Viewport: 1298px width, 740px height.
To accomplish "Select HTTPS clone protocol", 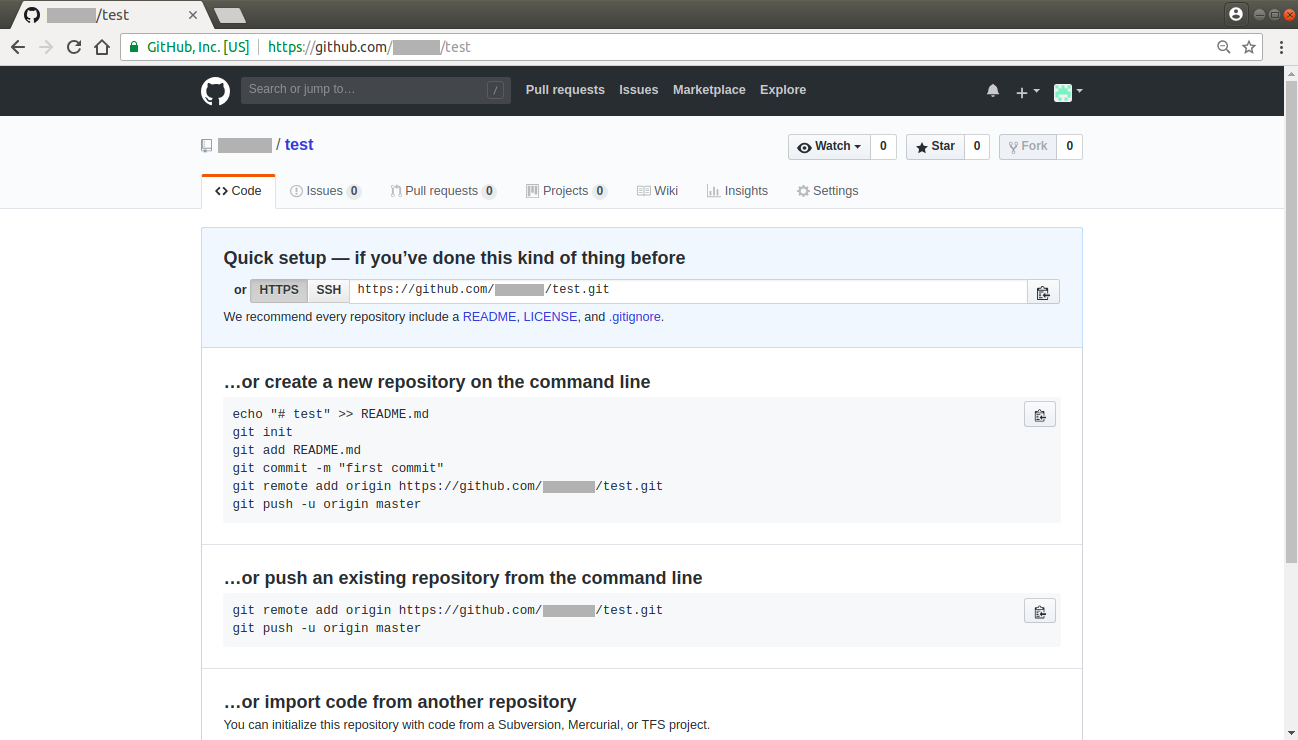I will pos(279,290).
